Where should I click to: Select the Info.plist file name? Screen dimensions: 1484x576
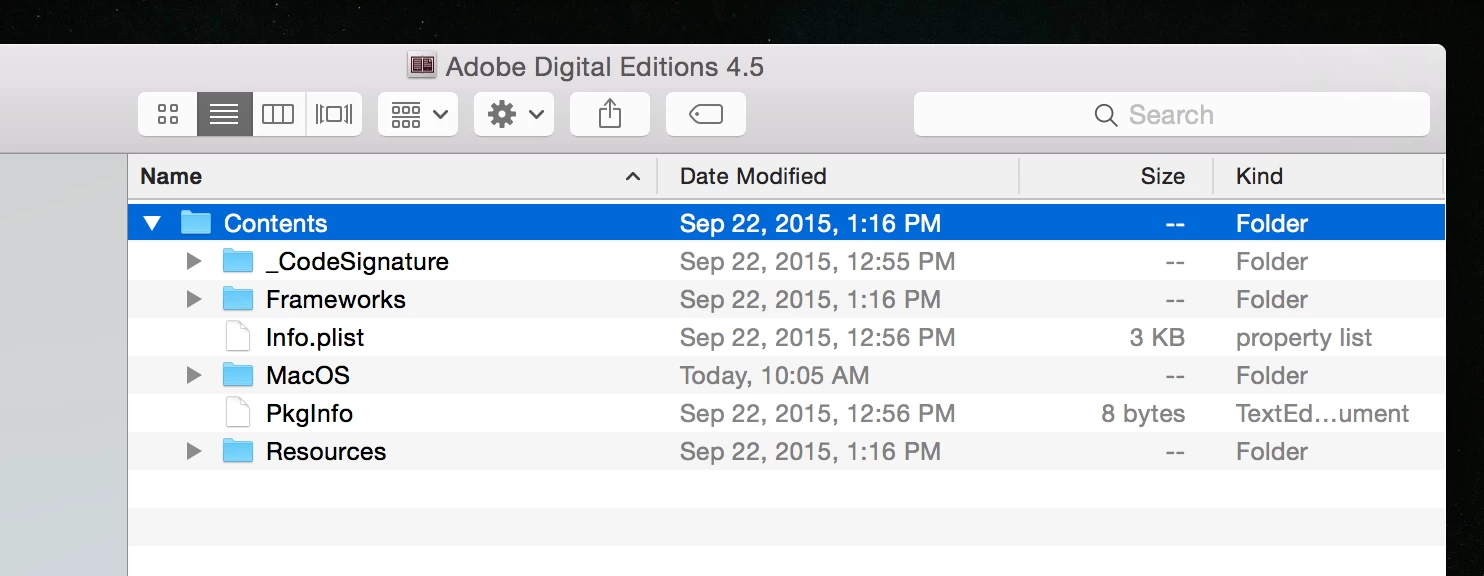click(315, 338)
